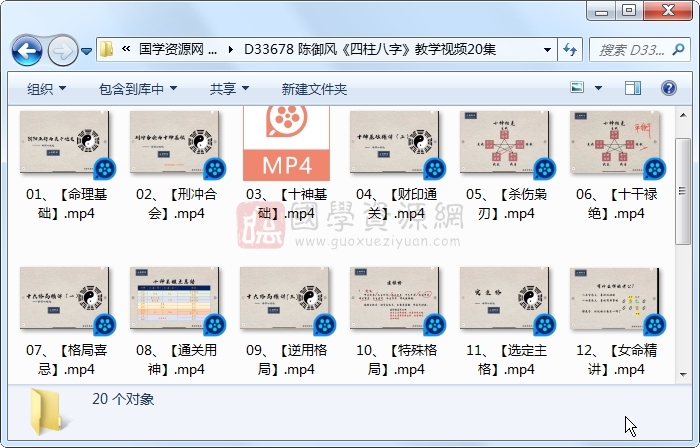Click the folder icon in address bar

point(106,49)
